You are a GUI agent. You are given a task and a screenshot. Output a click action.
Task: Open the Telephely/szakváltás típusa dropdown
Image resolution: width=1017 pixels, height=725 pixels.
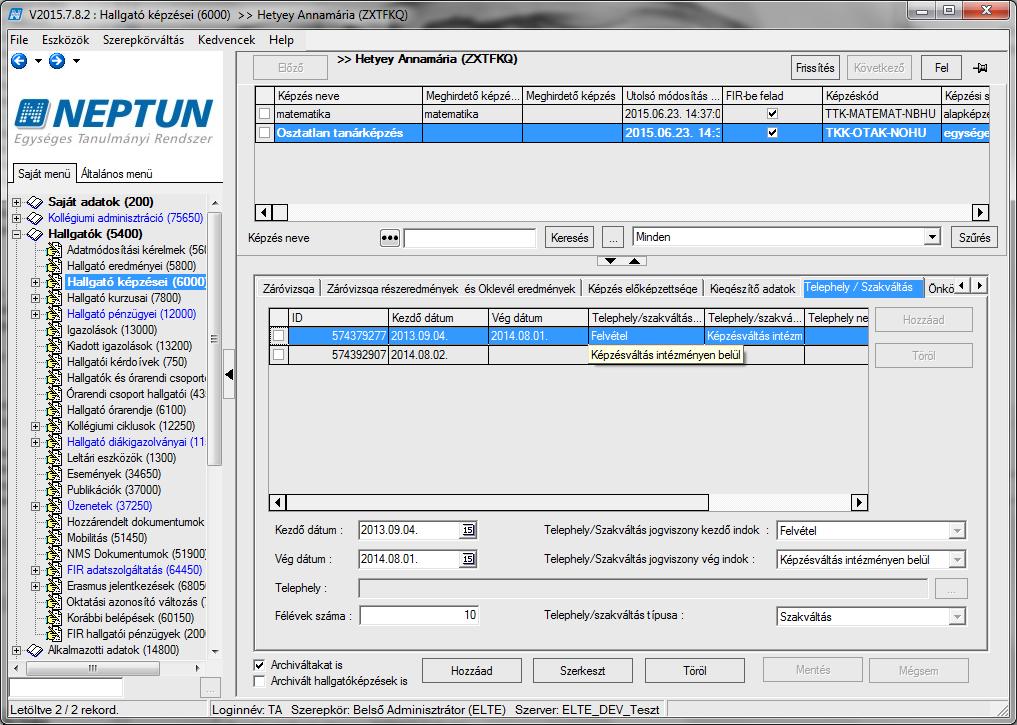pyautogui.click(x=957, y=617)
